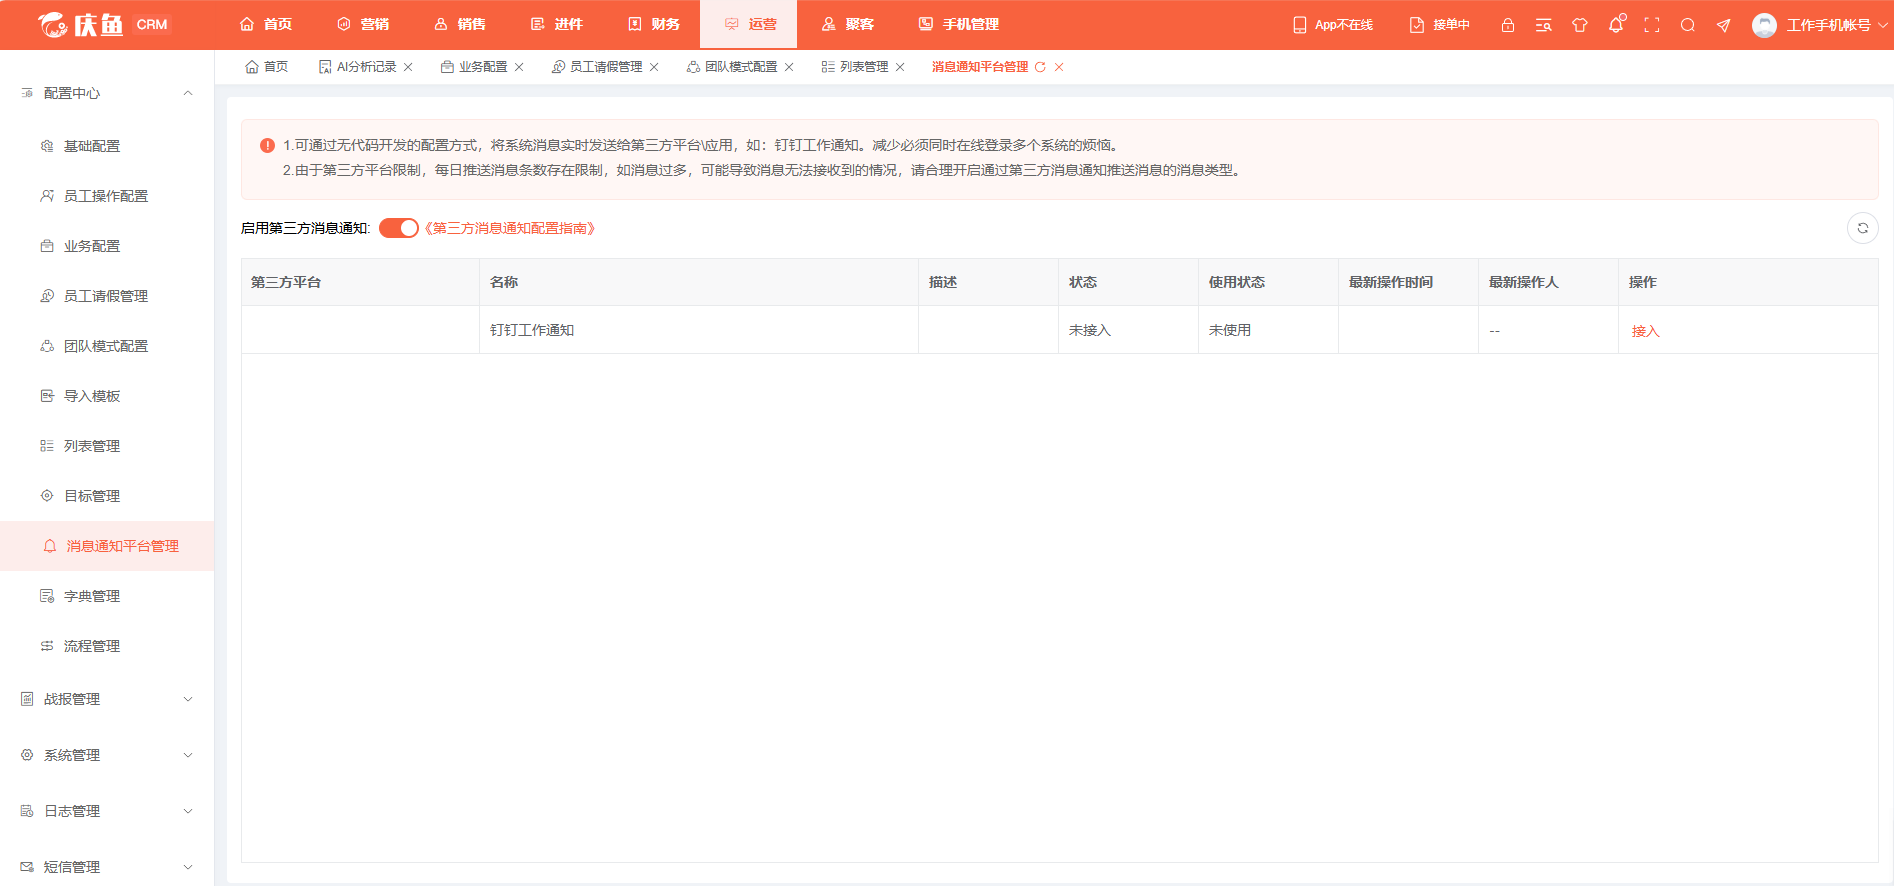Close the AI分析记录 tab
This screenshot has height=886, width=1894.
(408, 67)
